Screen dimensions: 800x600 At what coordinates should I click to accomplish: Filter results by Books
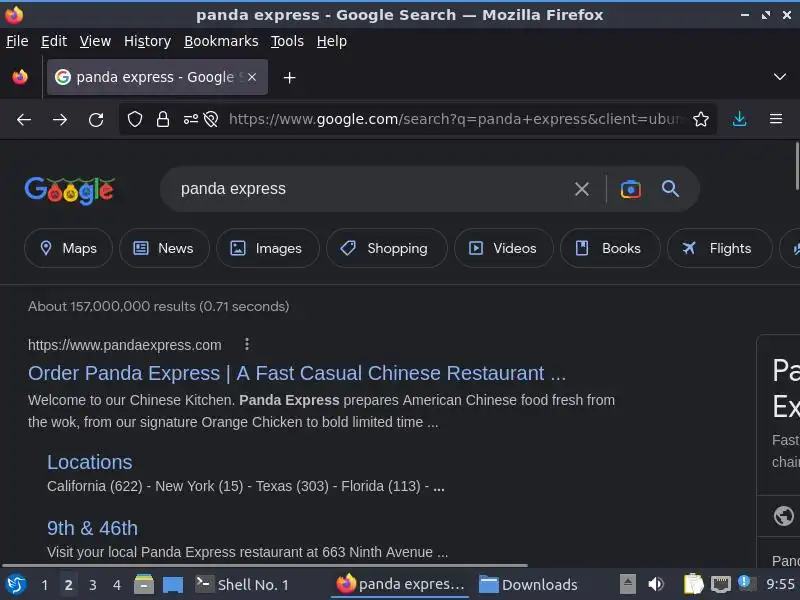pyautogui.click(x=610, y=248)
